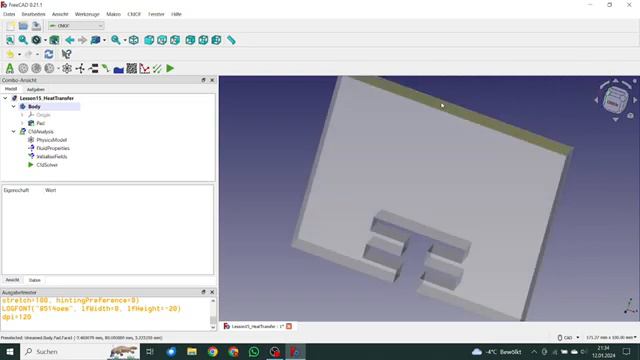
Task: Collapse the Lesson15_HeatTransfer document tree
Action: (5, 98)
